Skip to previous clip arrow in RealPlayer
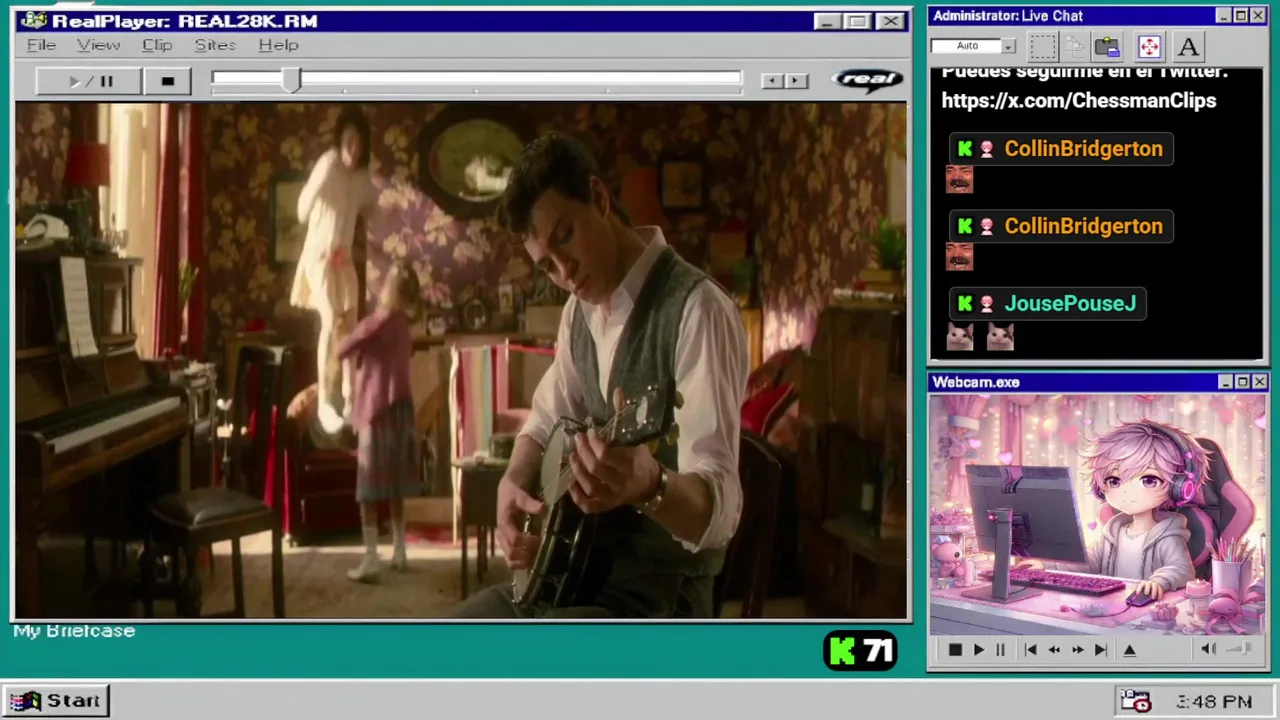The height and width of the screenshot is (720, 1280). coord(771,80)
